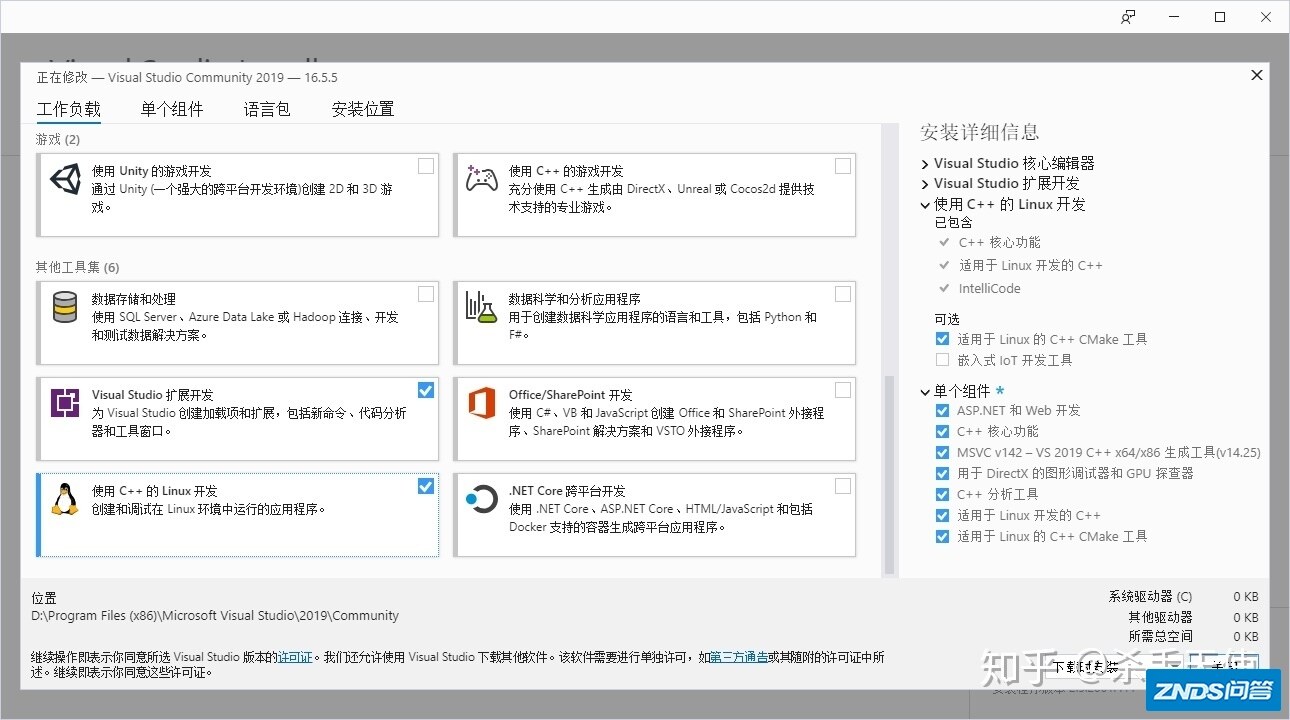
Task: Click the 安装详细信息 heading
Action: pyautogui.click(x=980, y=132)
